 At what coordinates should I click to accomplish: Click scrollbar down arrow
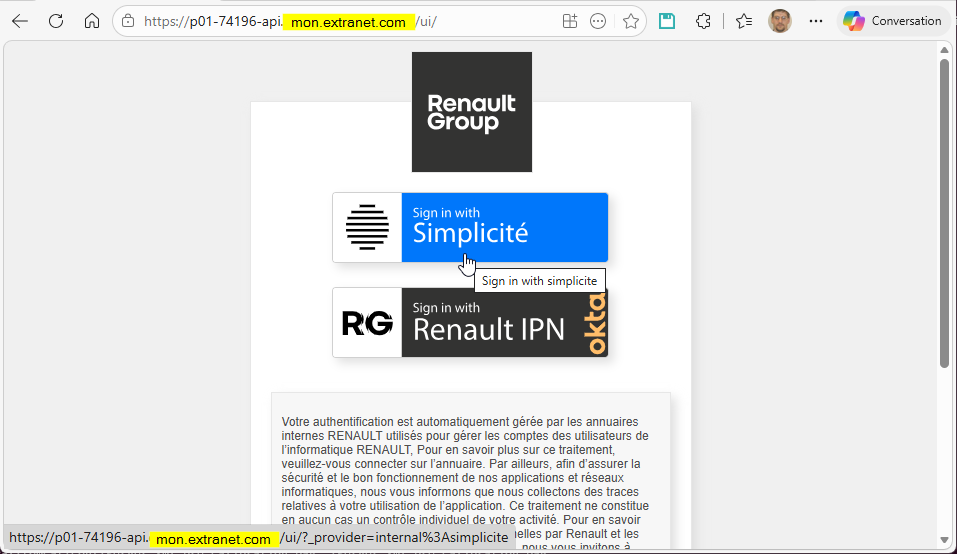(x=944, y=541)
